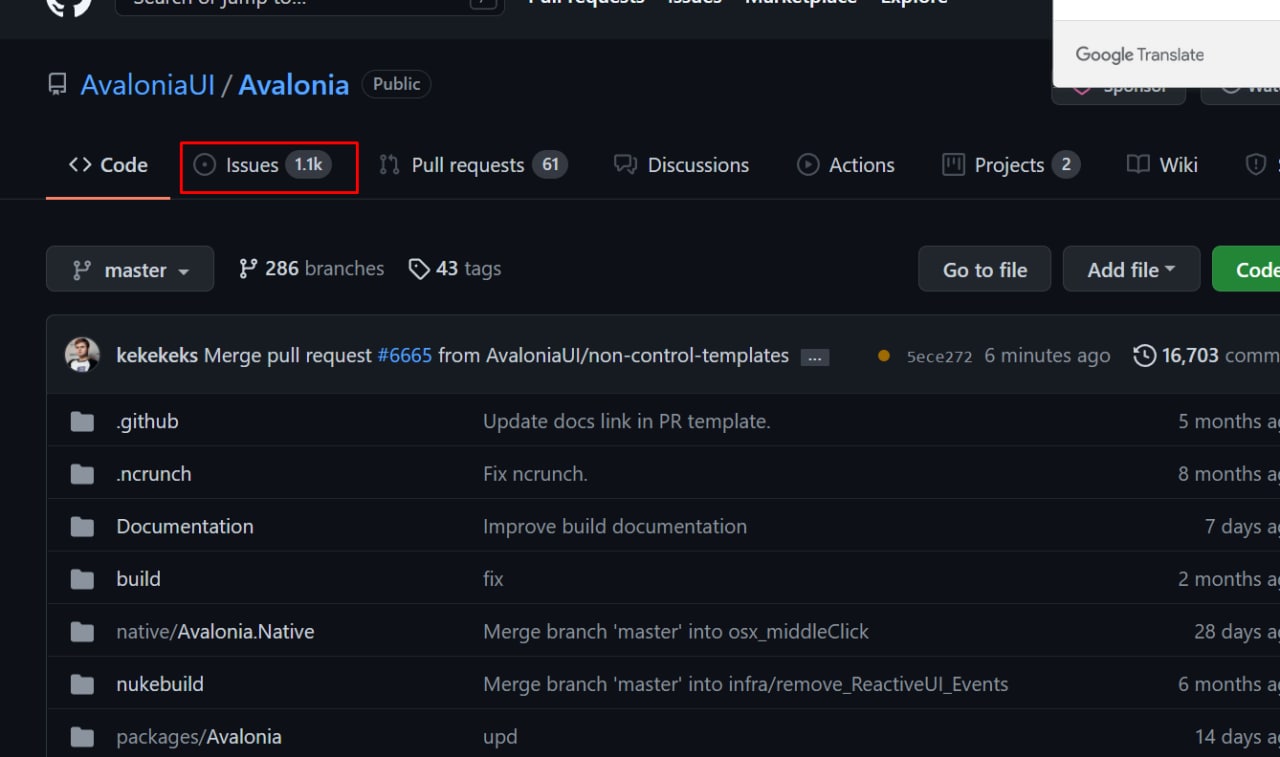View the 43 tags link

pyautogui.click(x=455, y=269)
